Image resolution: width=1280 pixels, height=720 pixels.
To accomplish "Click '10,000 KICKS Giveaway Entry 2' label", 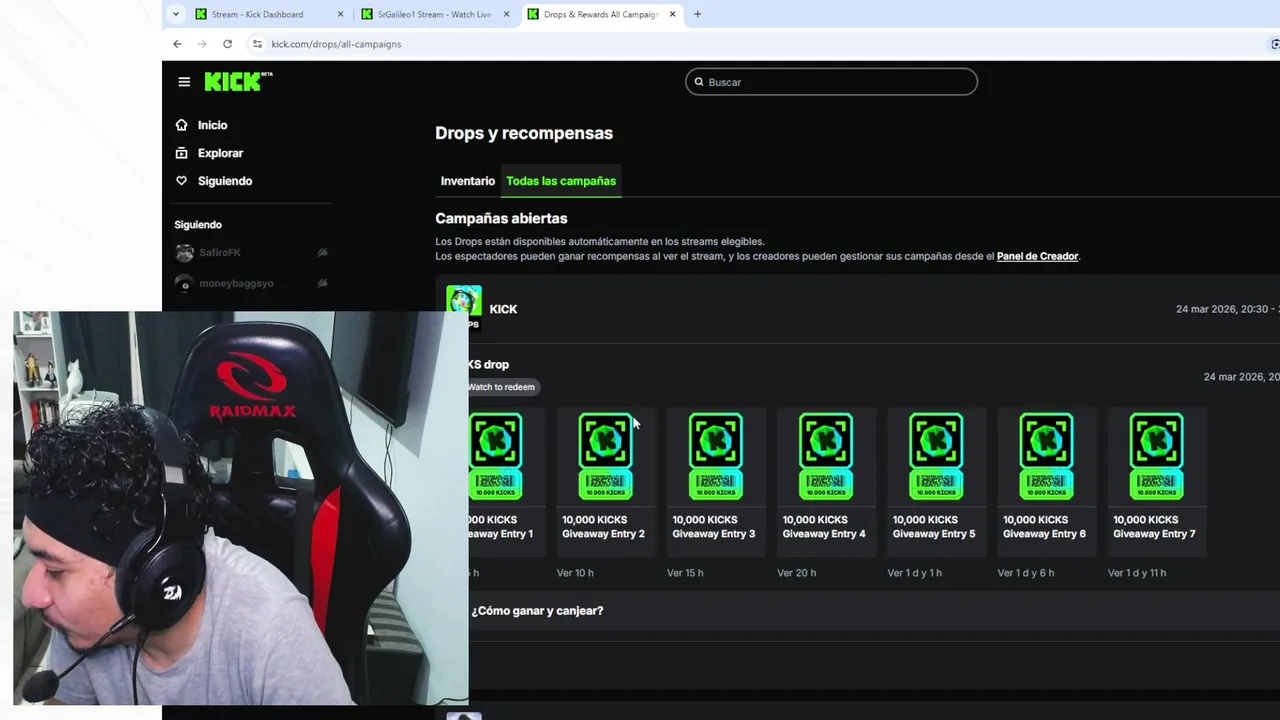I will point(603,527).
